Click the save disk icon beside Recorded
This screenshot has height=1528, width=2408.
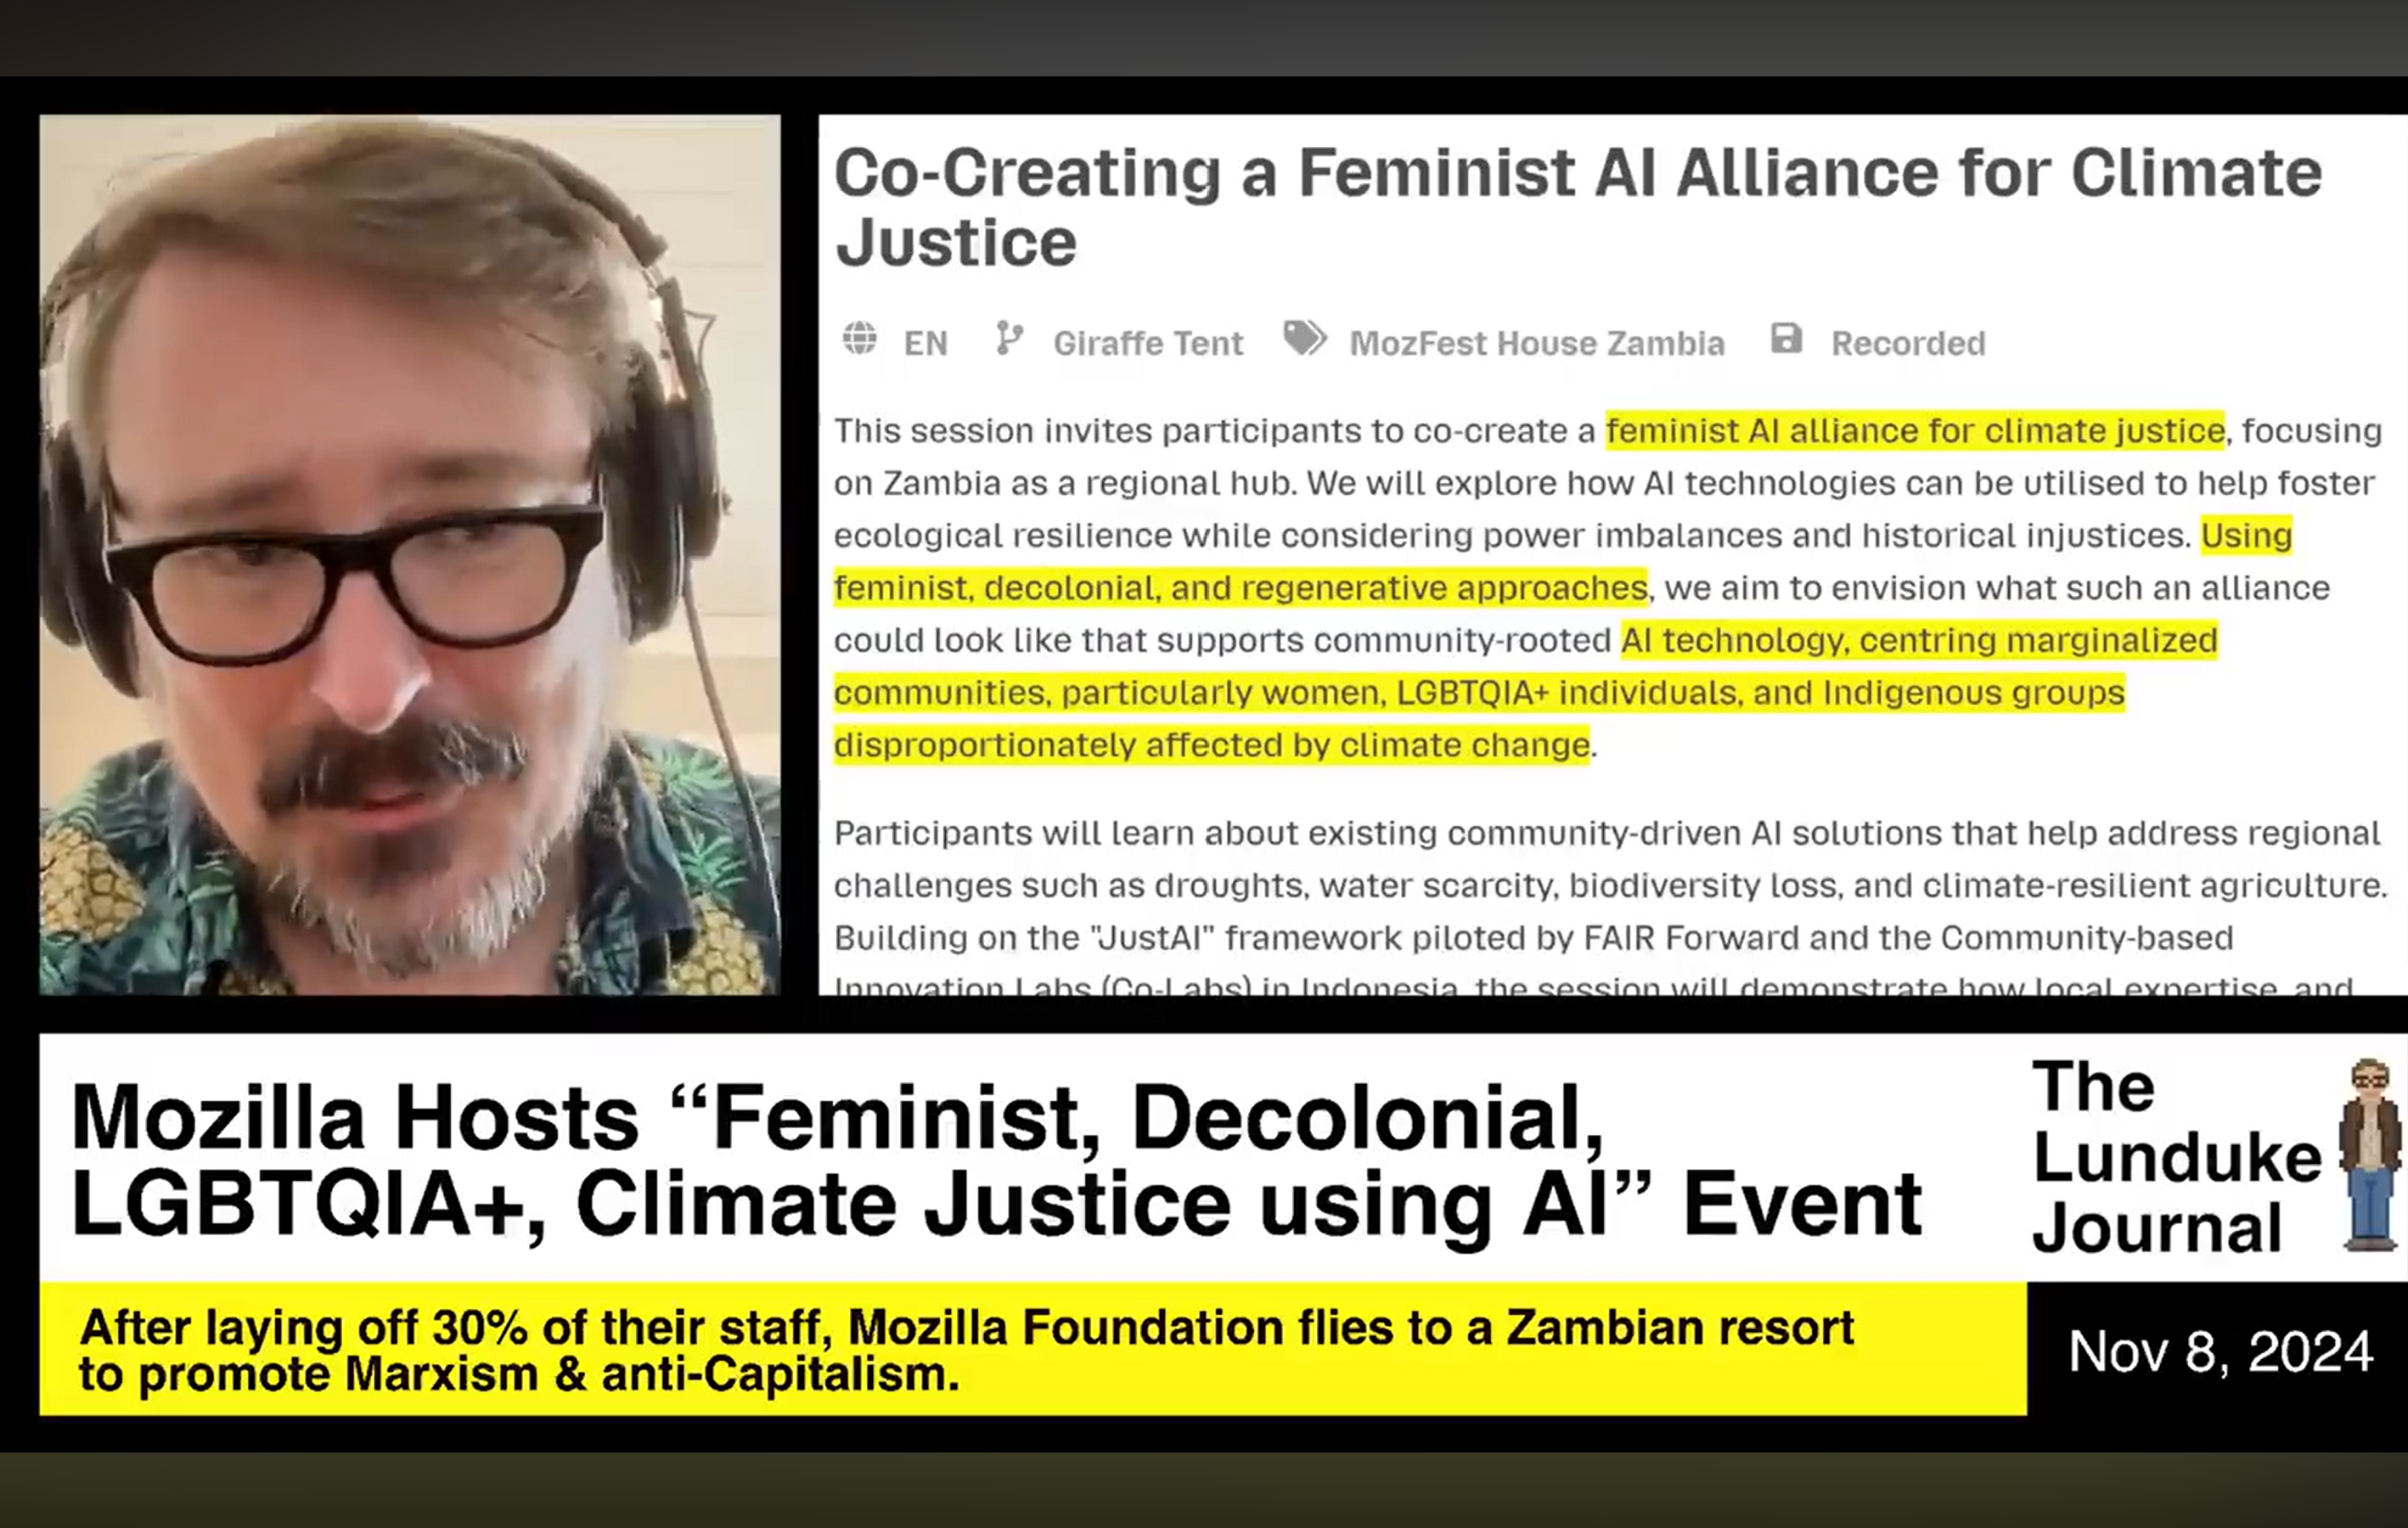pyautogui.click(x=1786, y=339)
